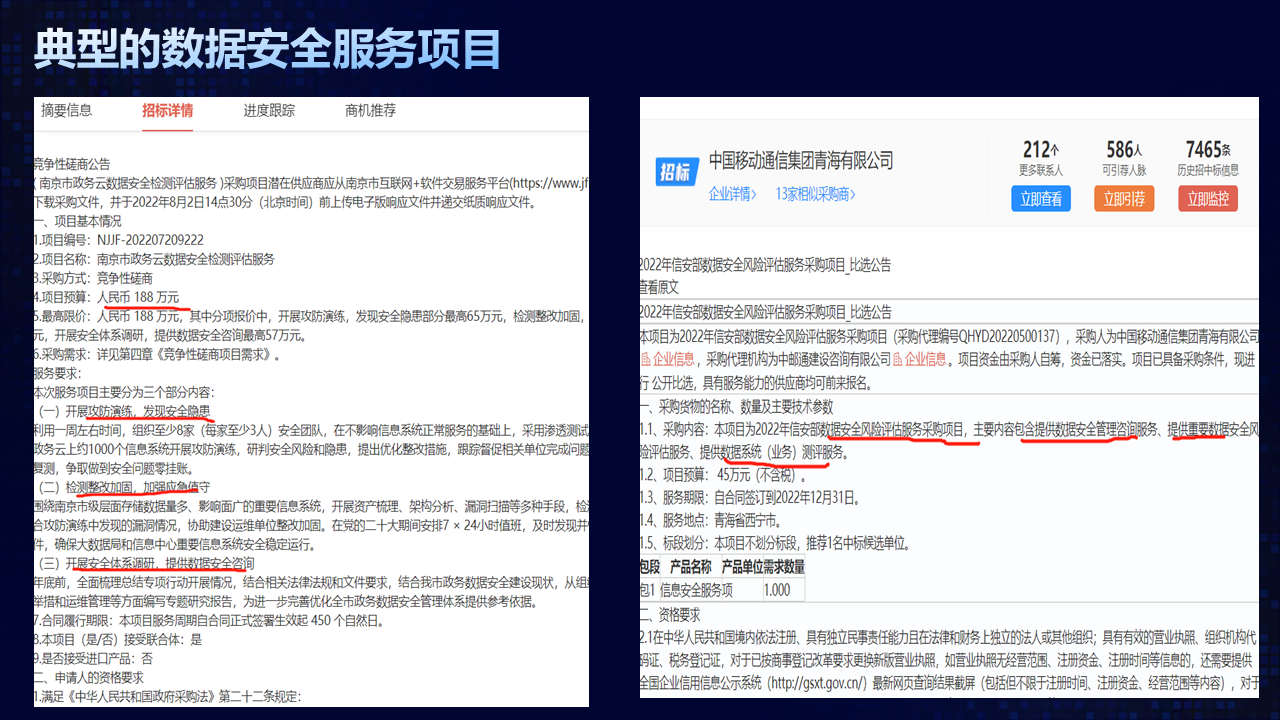
Task: Click project number NJJF-202207209222 line
Action: 119,240
